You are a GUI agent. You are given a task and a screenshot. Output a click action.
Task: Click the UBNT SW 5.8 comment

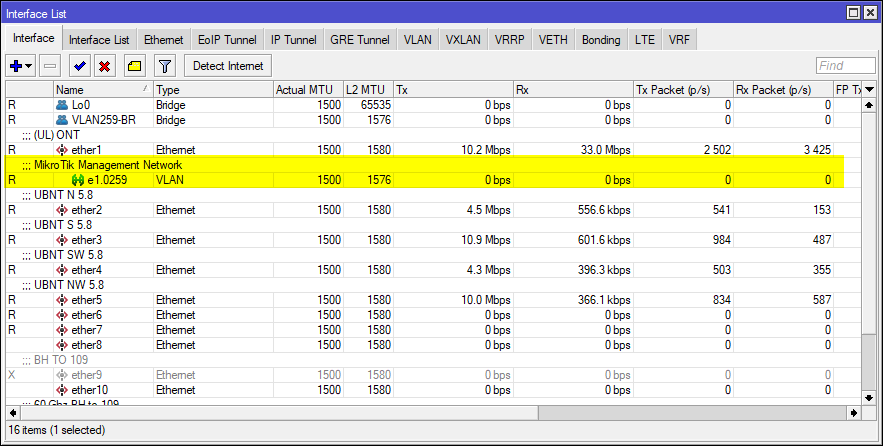coord(62,255)
